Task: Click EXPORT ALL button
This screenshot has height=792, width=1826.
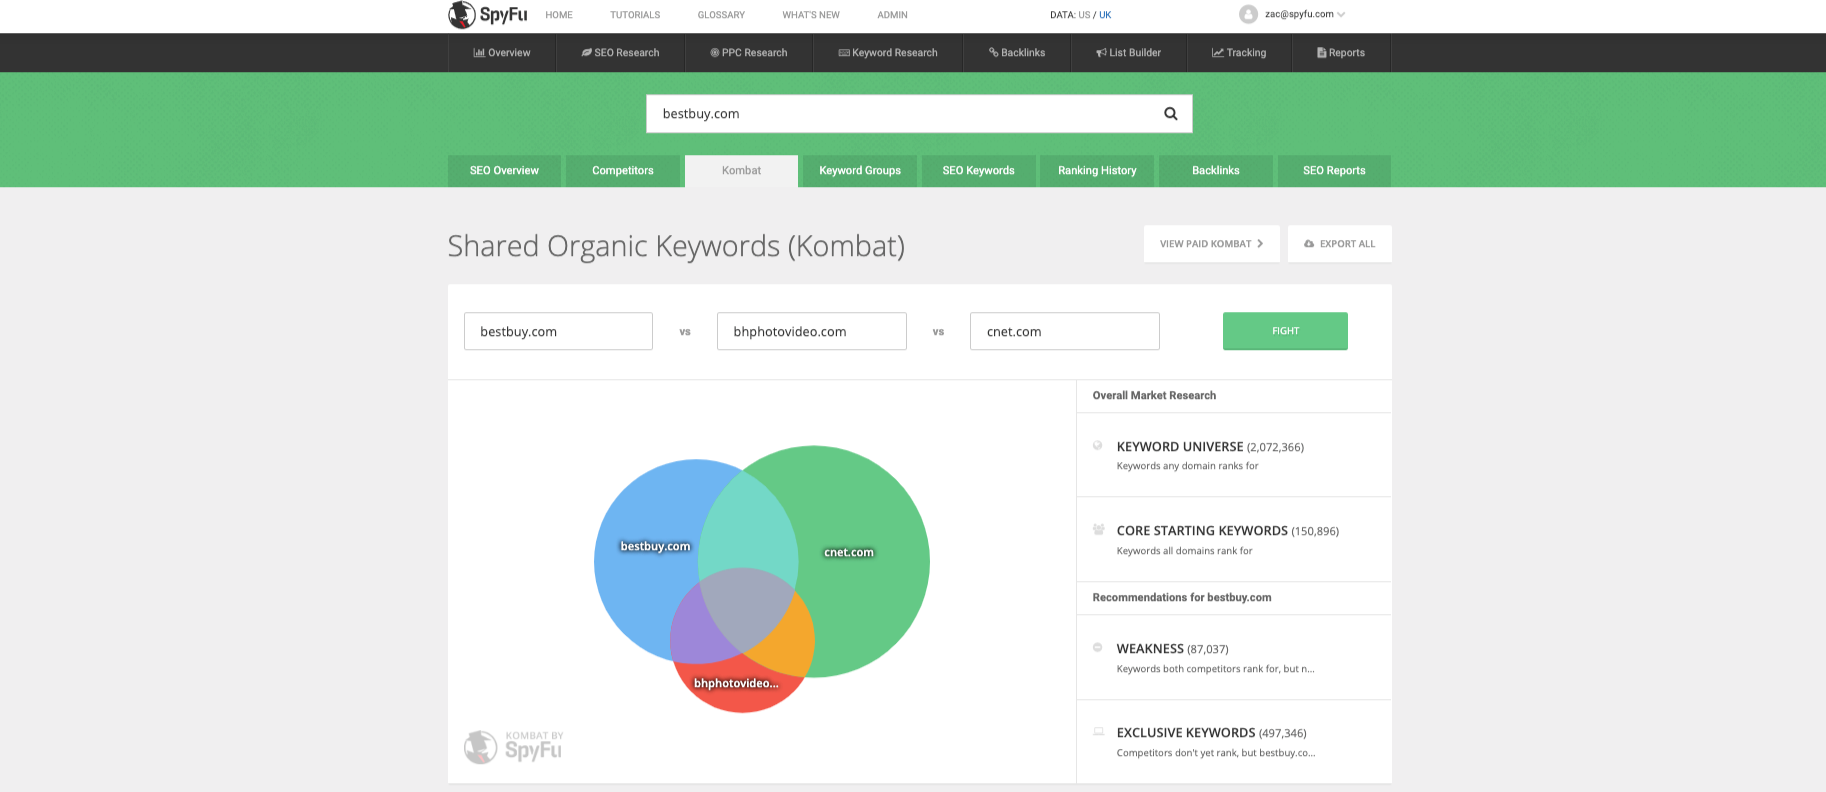Action: 1340,244
